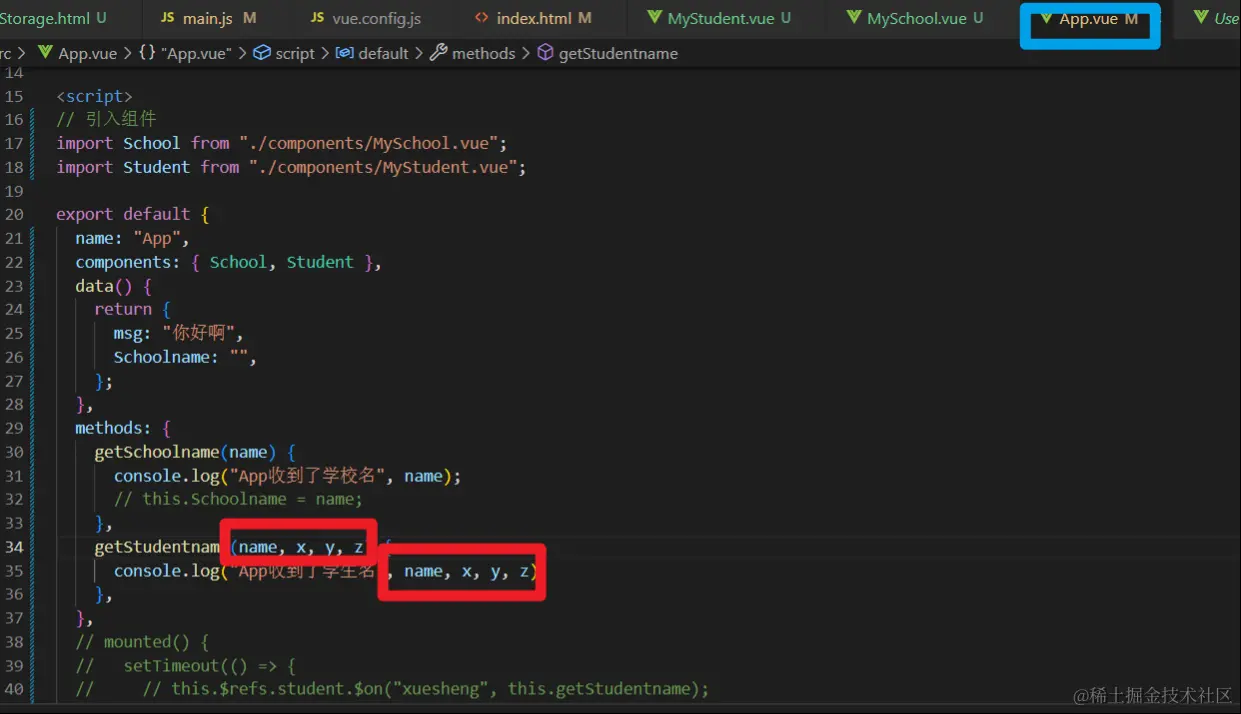Click the comment "// 引入组件"
Viewport: 1241px width, 714px height.
(106, 119)
